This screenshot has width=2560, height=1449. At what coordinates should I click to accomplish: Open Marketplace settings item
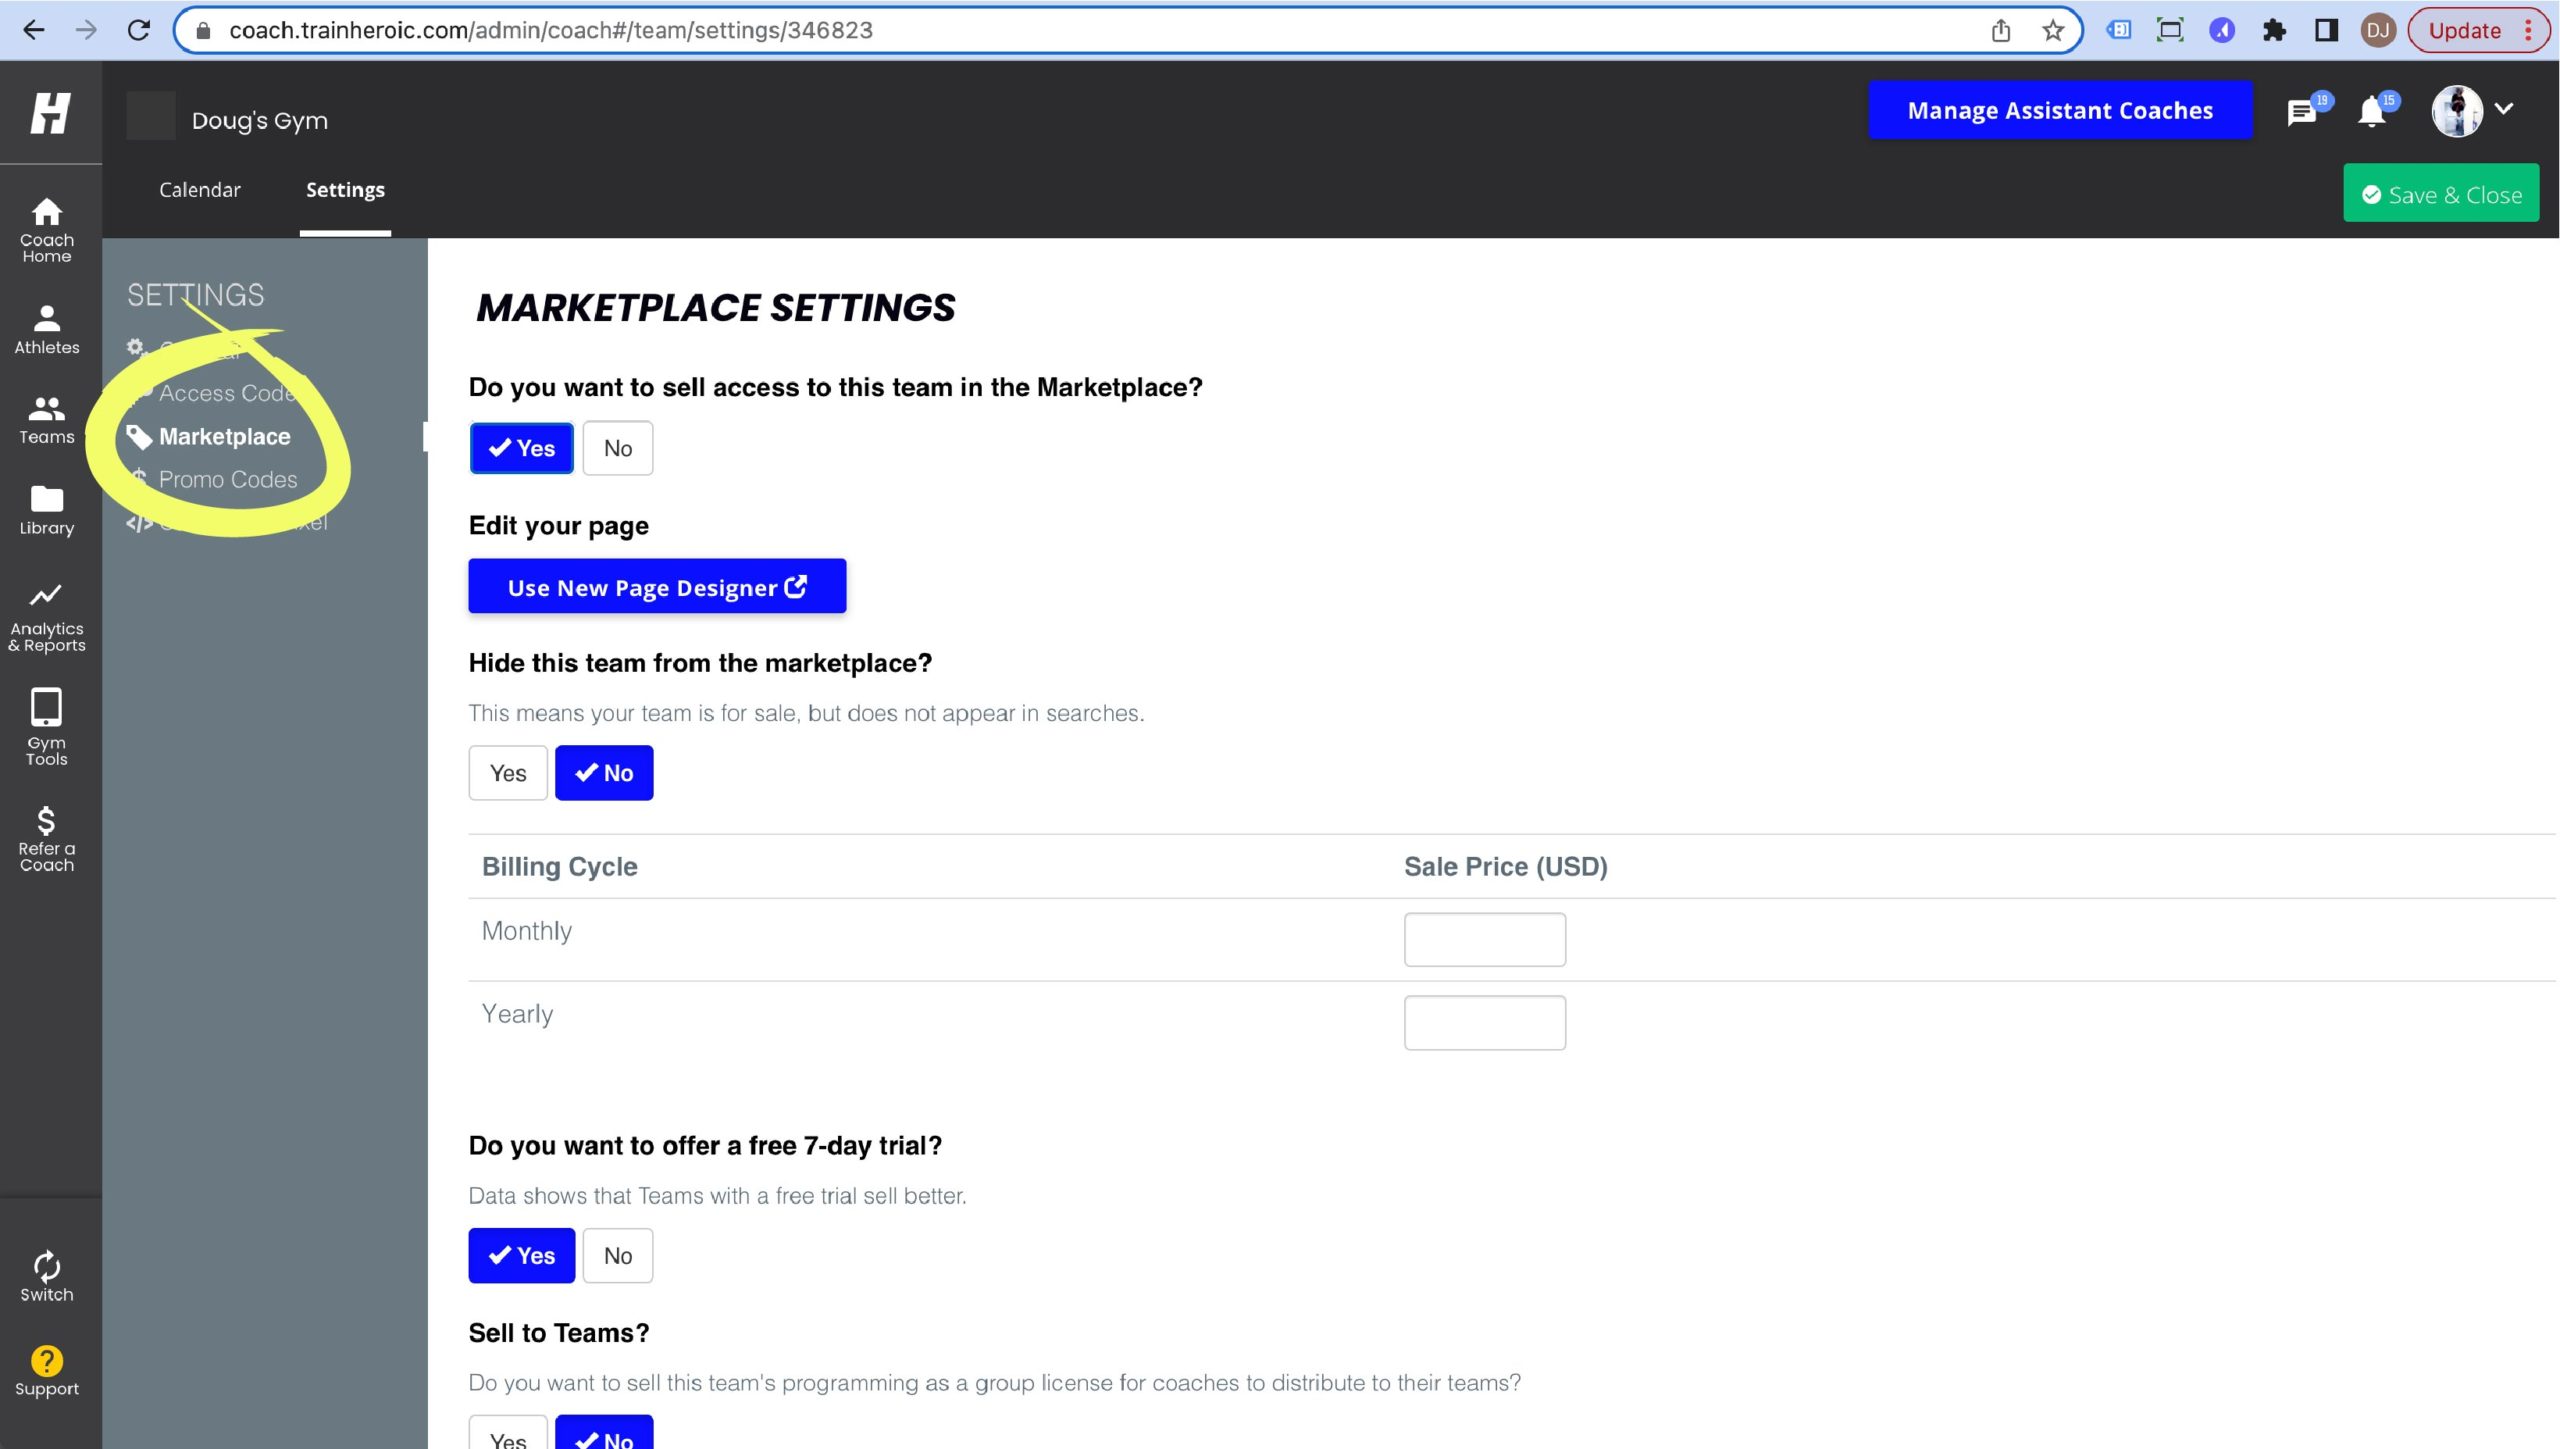pos(224,436)
